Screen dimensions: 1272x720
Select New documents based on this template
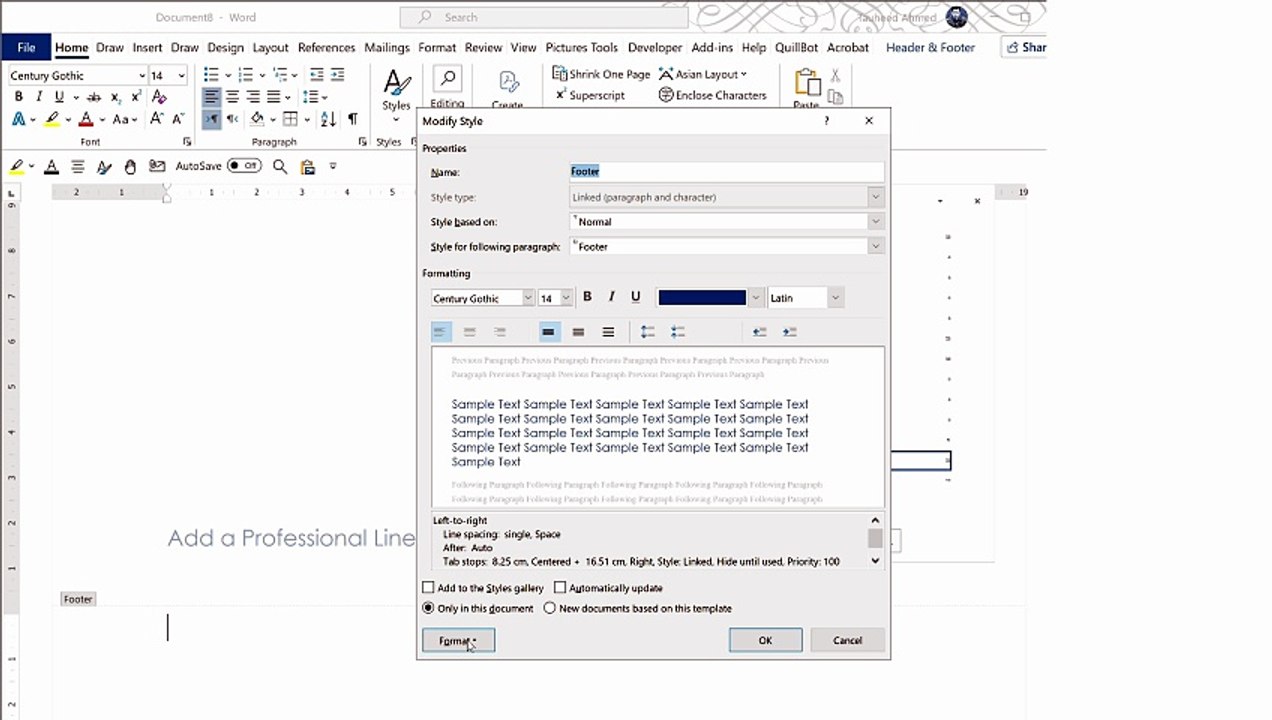[549, 608]
